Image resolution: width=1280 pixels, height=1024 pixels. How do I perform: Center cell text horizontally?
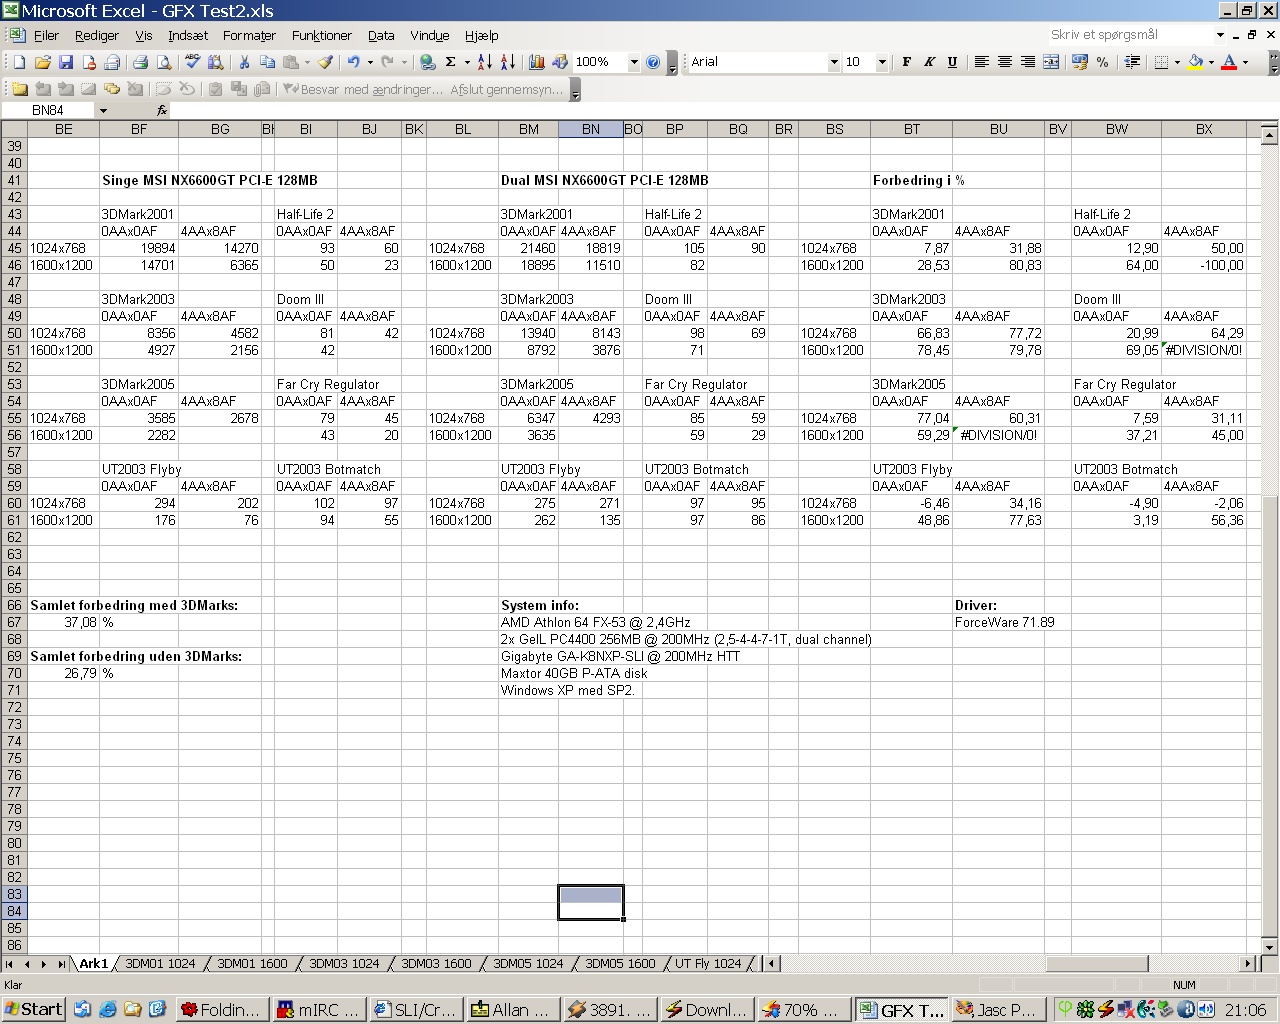click(1005, 62)
